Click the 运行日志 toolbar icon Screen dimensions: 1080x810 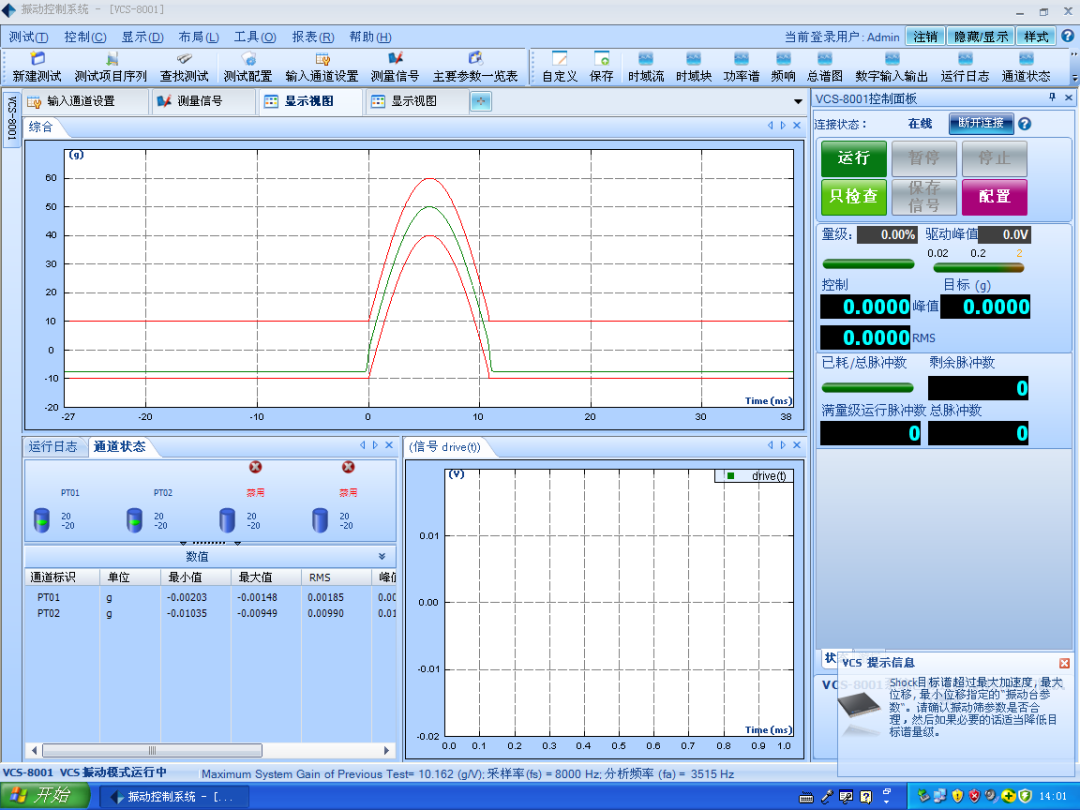point(965,59)
